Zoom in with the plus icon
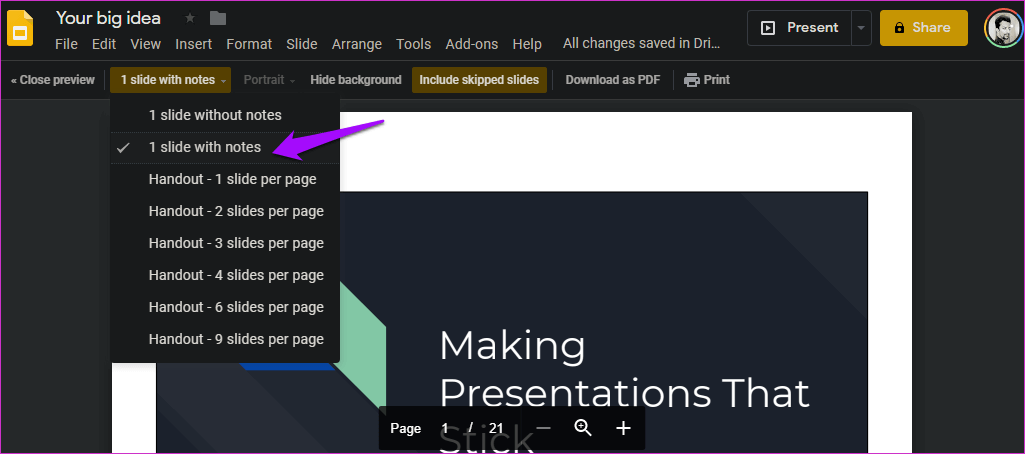The width and height of the screenshot is (1025, 454). [x=624, y=429]
